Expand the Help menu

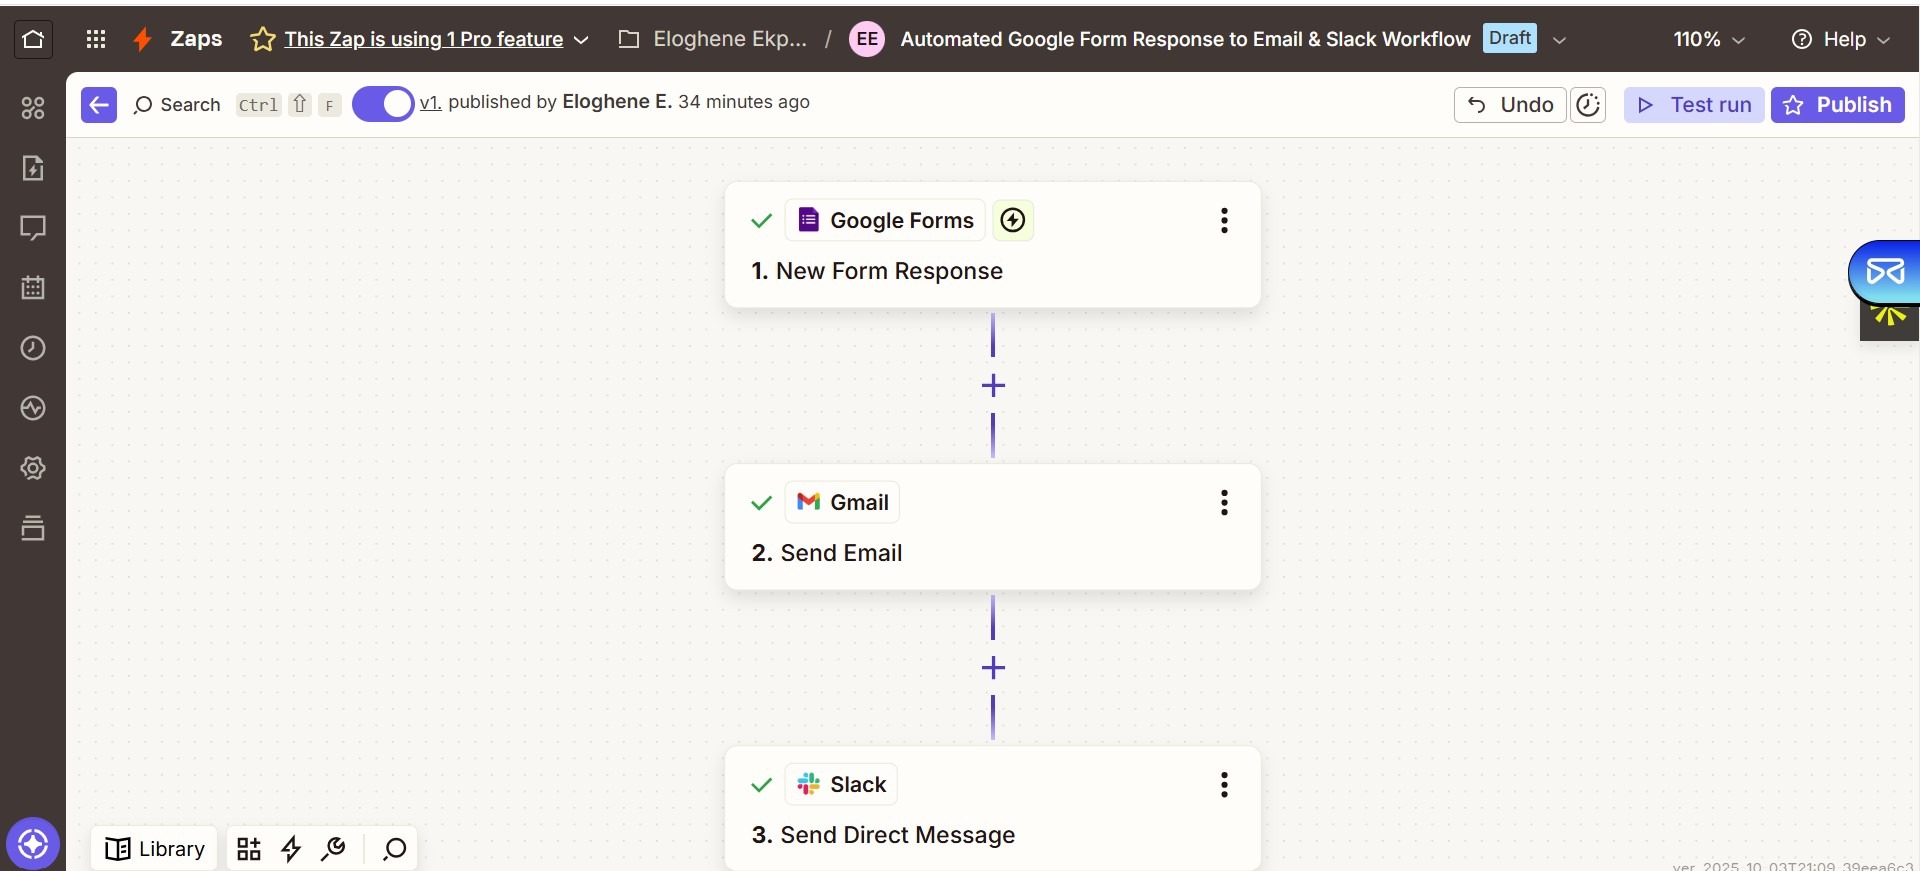[1840, 39]
